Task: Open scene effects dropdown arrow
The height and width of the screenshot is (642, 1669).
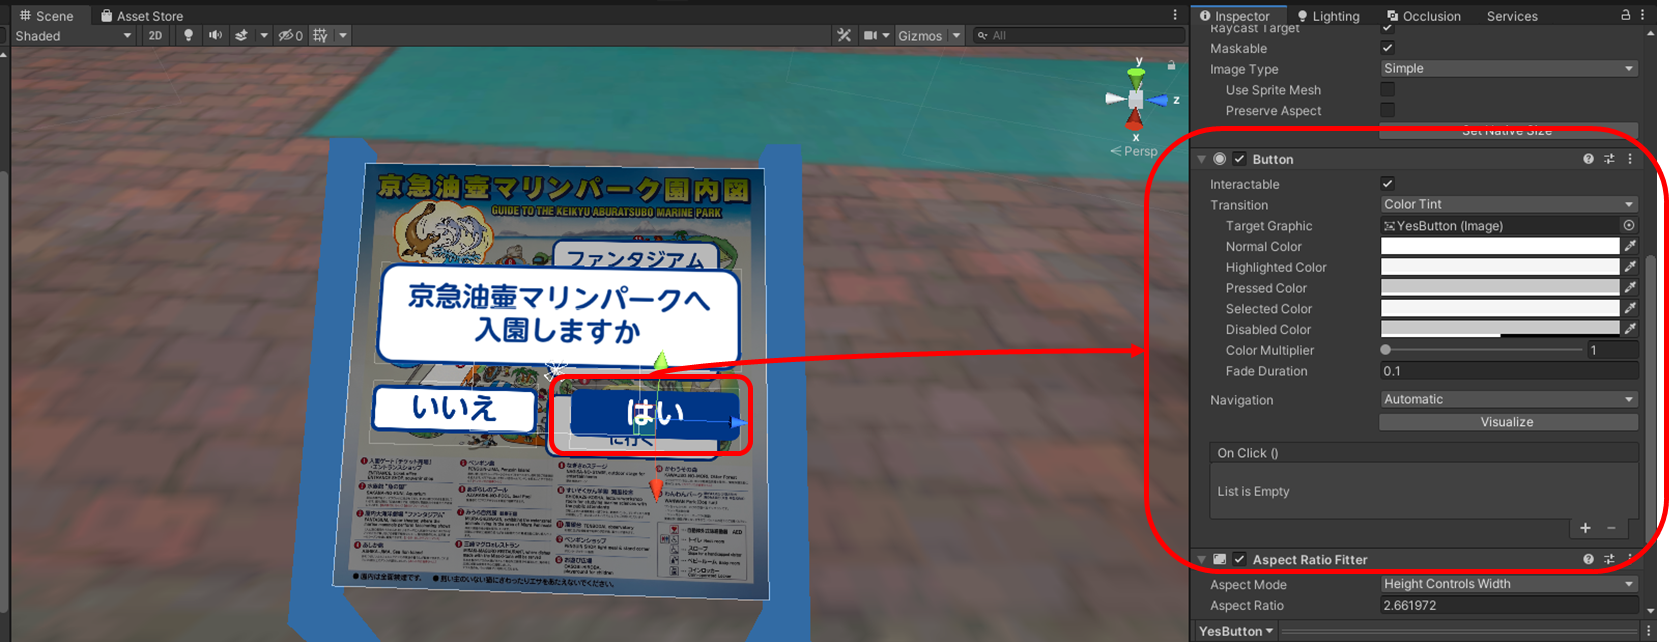Action: [x=264, y=35]
